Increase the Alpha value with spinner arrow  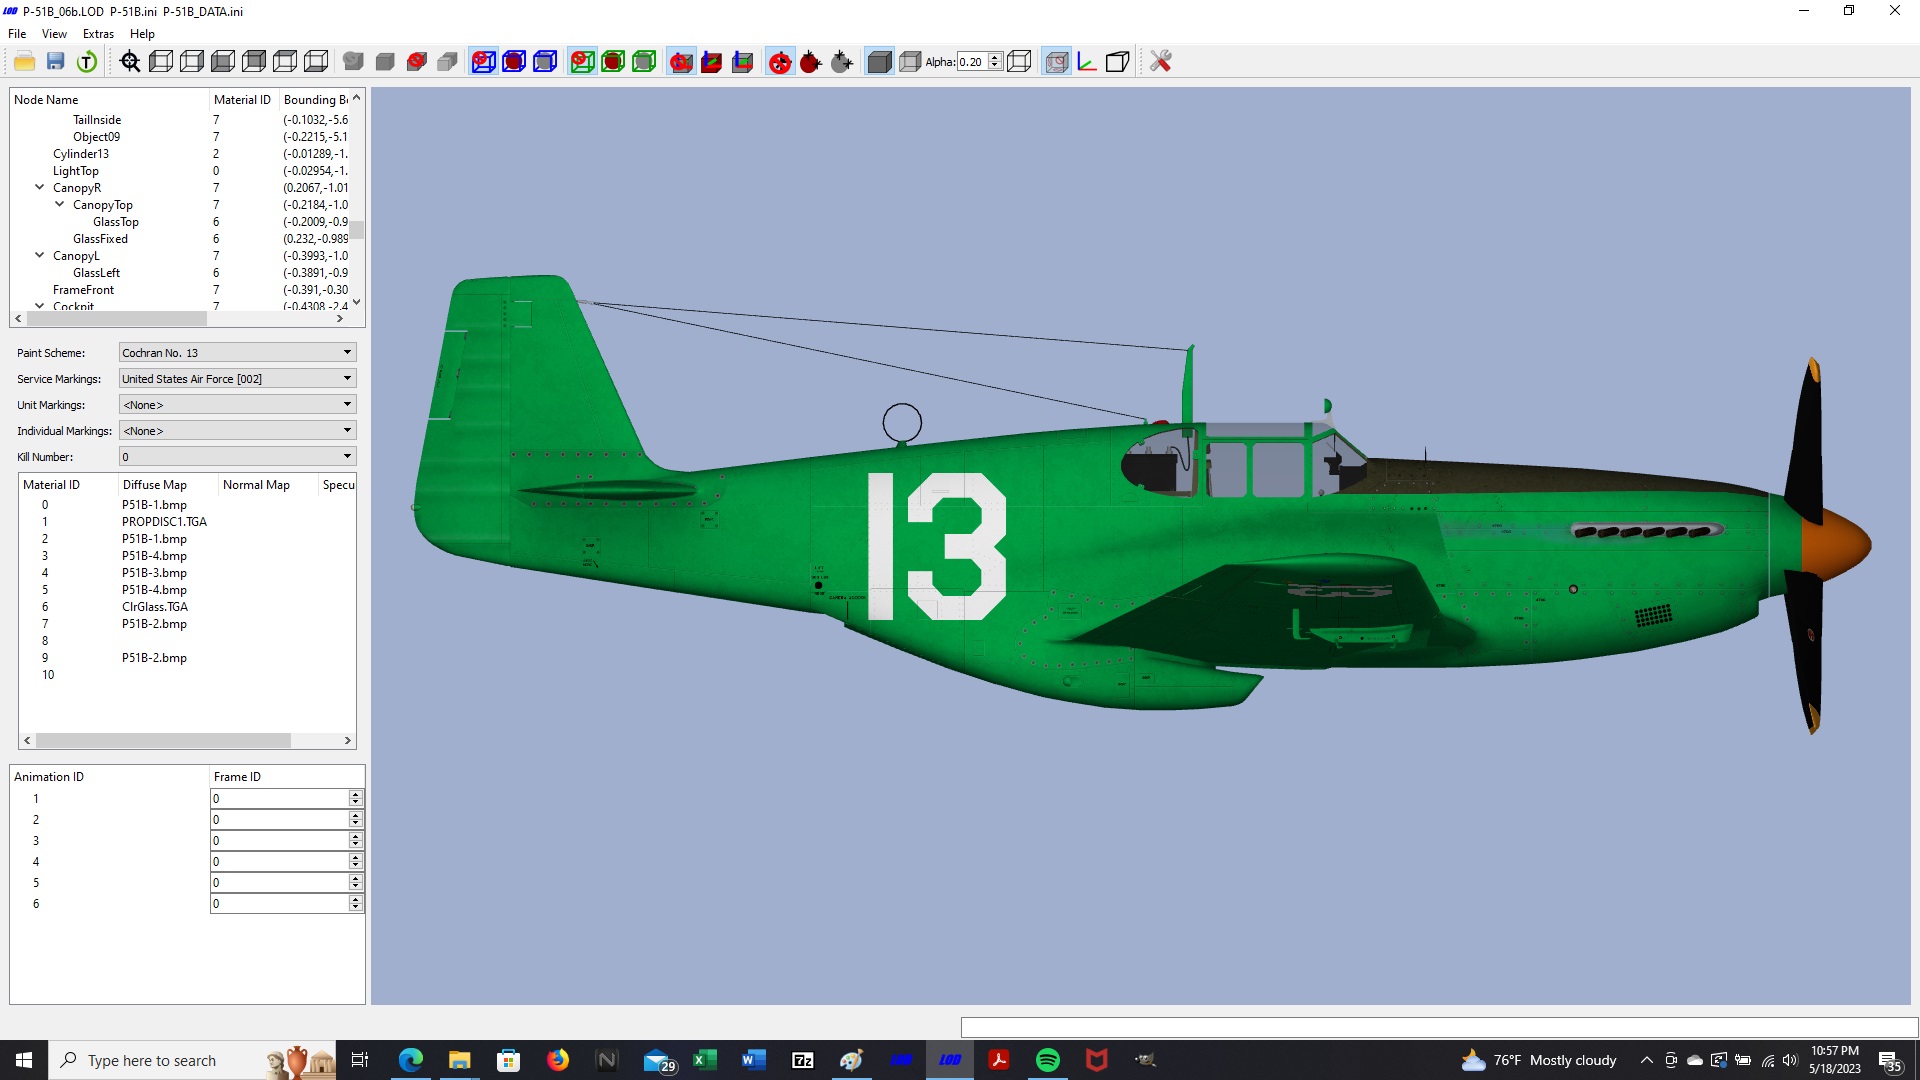tap(995, 57)
